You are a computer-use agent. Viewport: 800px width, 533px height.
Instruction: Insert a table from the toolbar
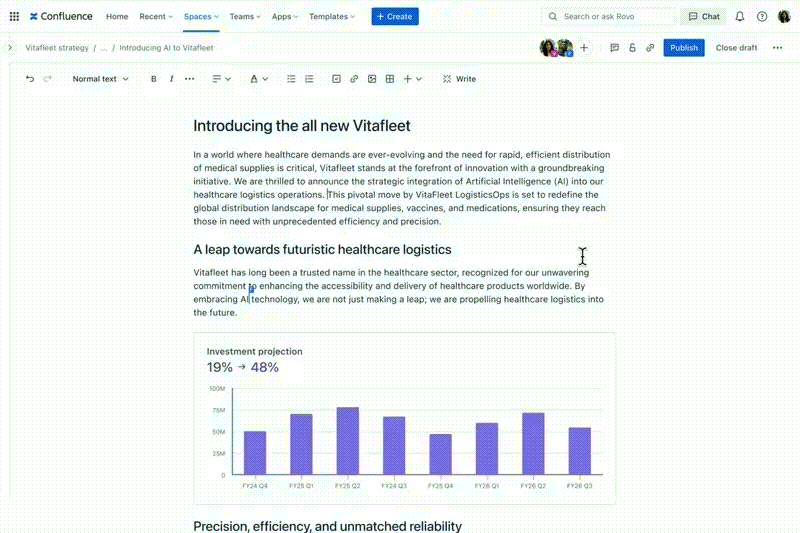390,79
